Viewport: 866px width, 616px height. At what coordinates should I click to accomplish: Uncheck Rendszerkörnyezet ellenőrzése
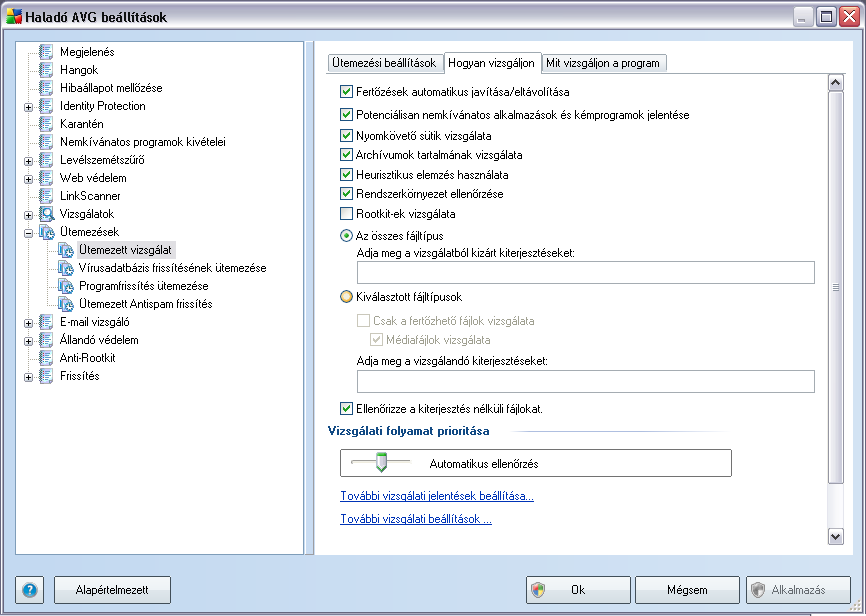[346, 194]
